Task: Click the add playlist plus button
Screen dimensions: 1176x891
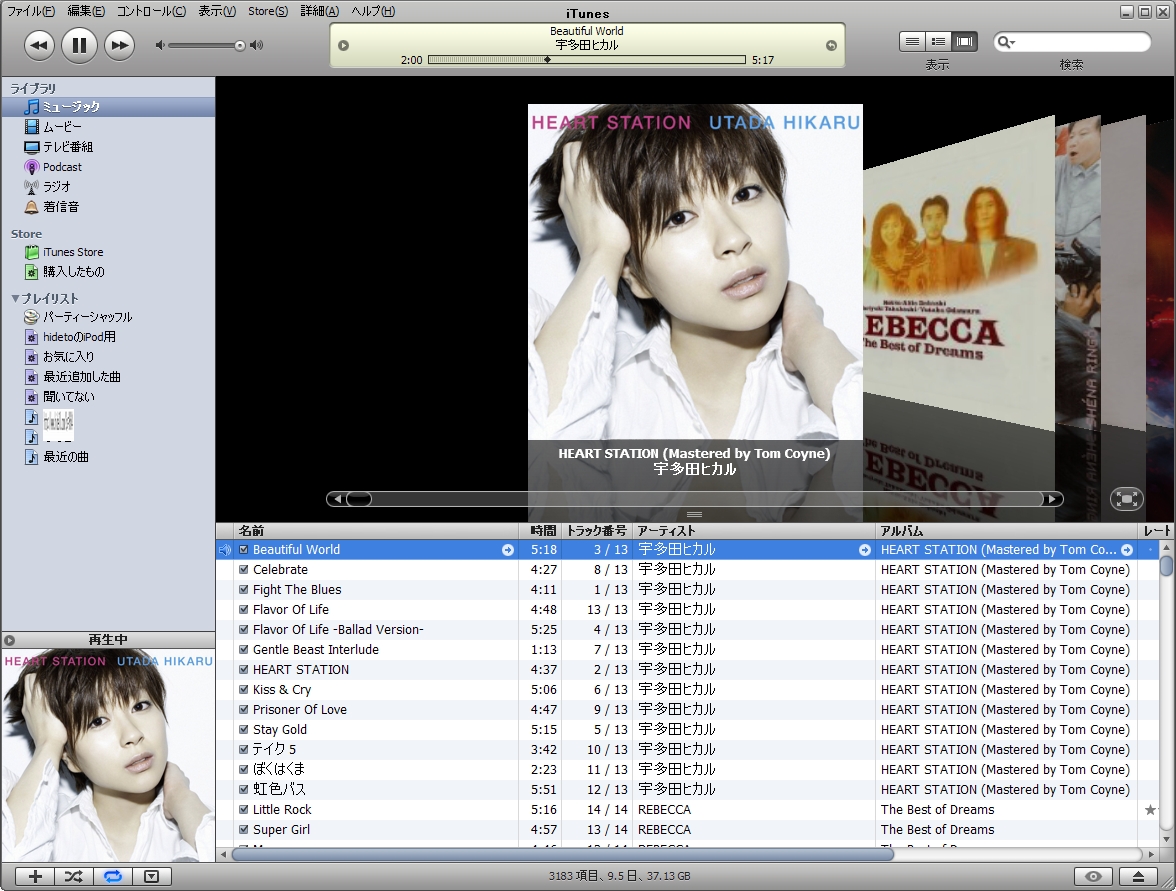Action: tap(34, 876)
